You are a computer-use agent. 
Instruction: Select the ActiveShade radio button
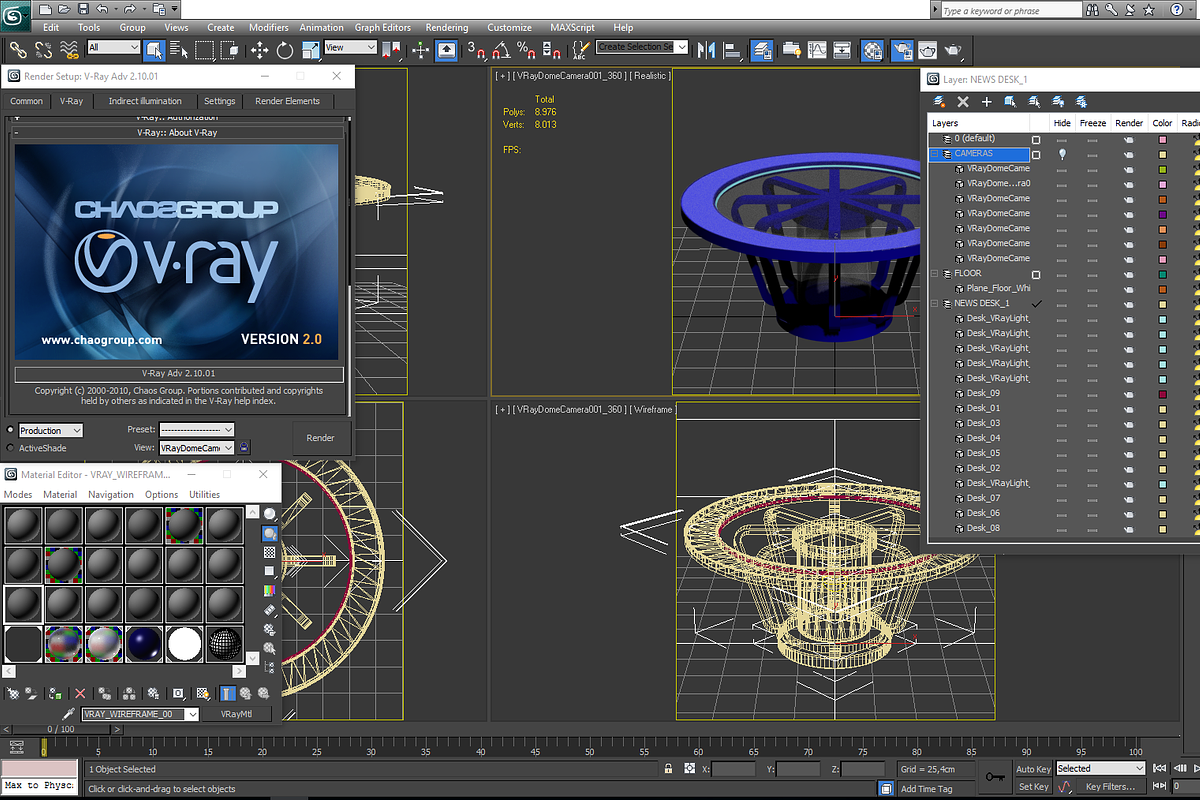(11, 448)
